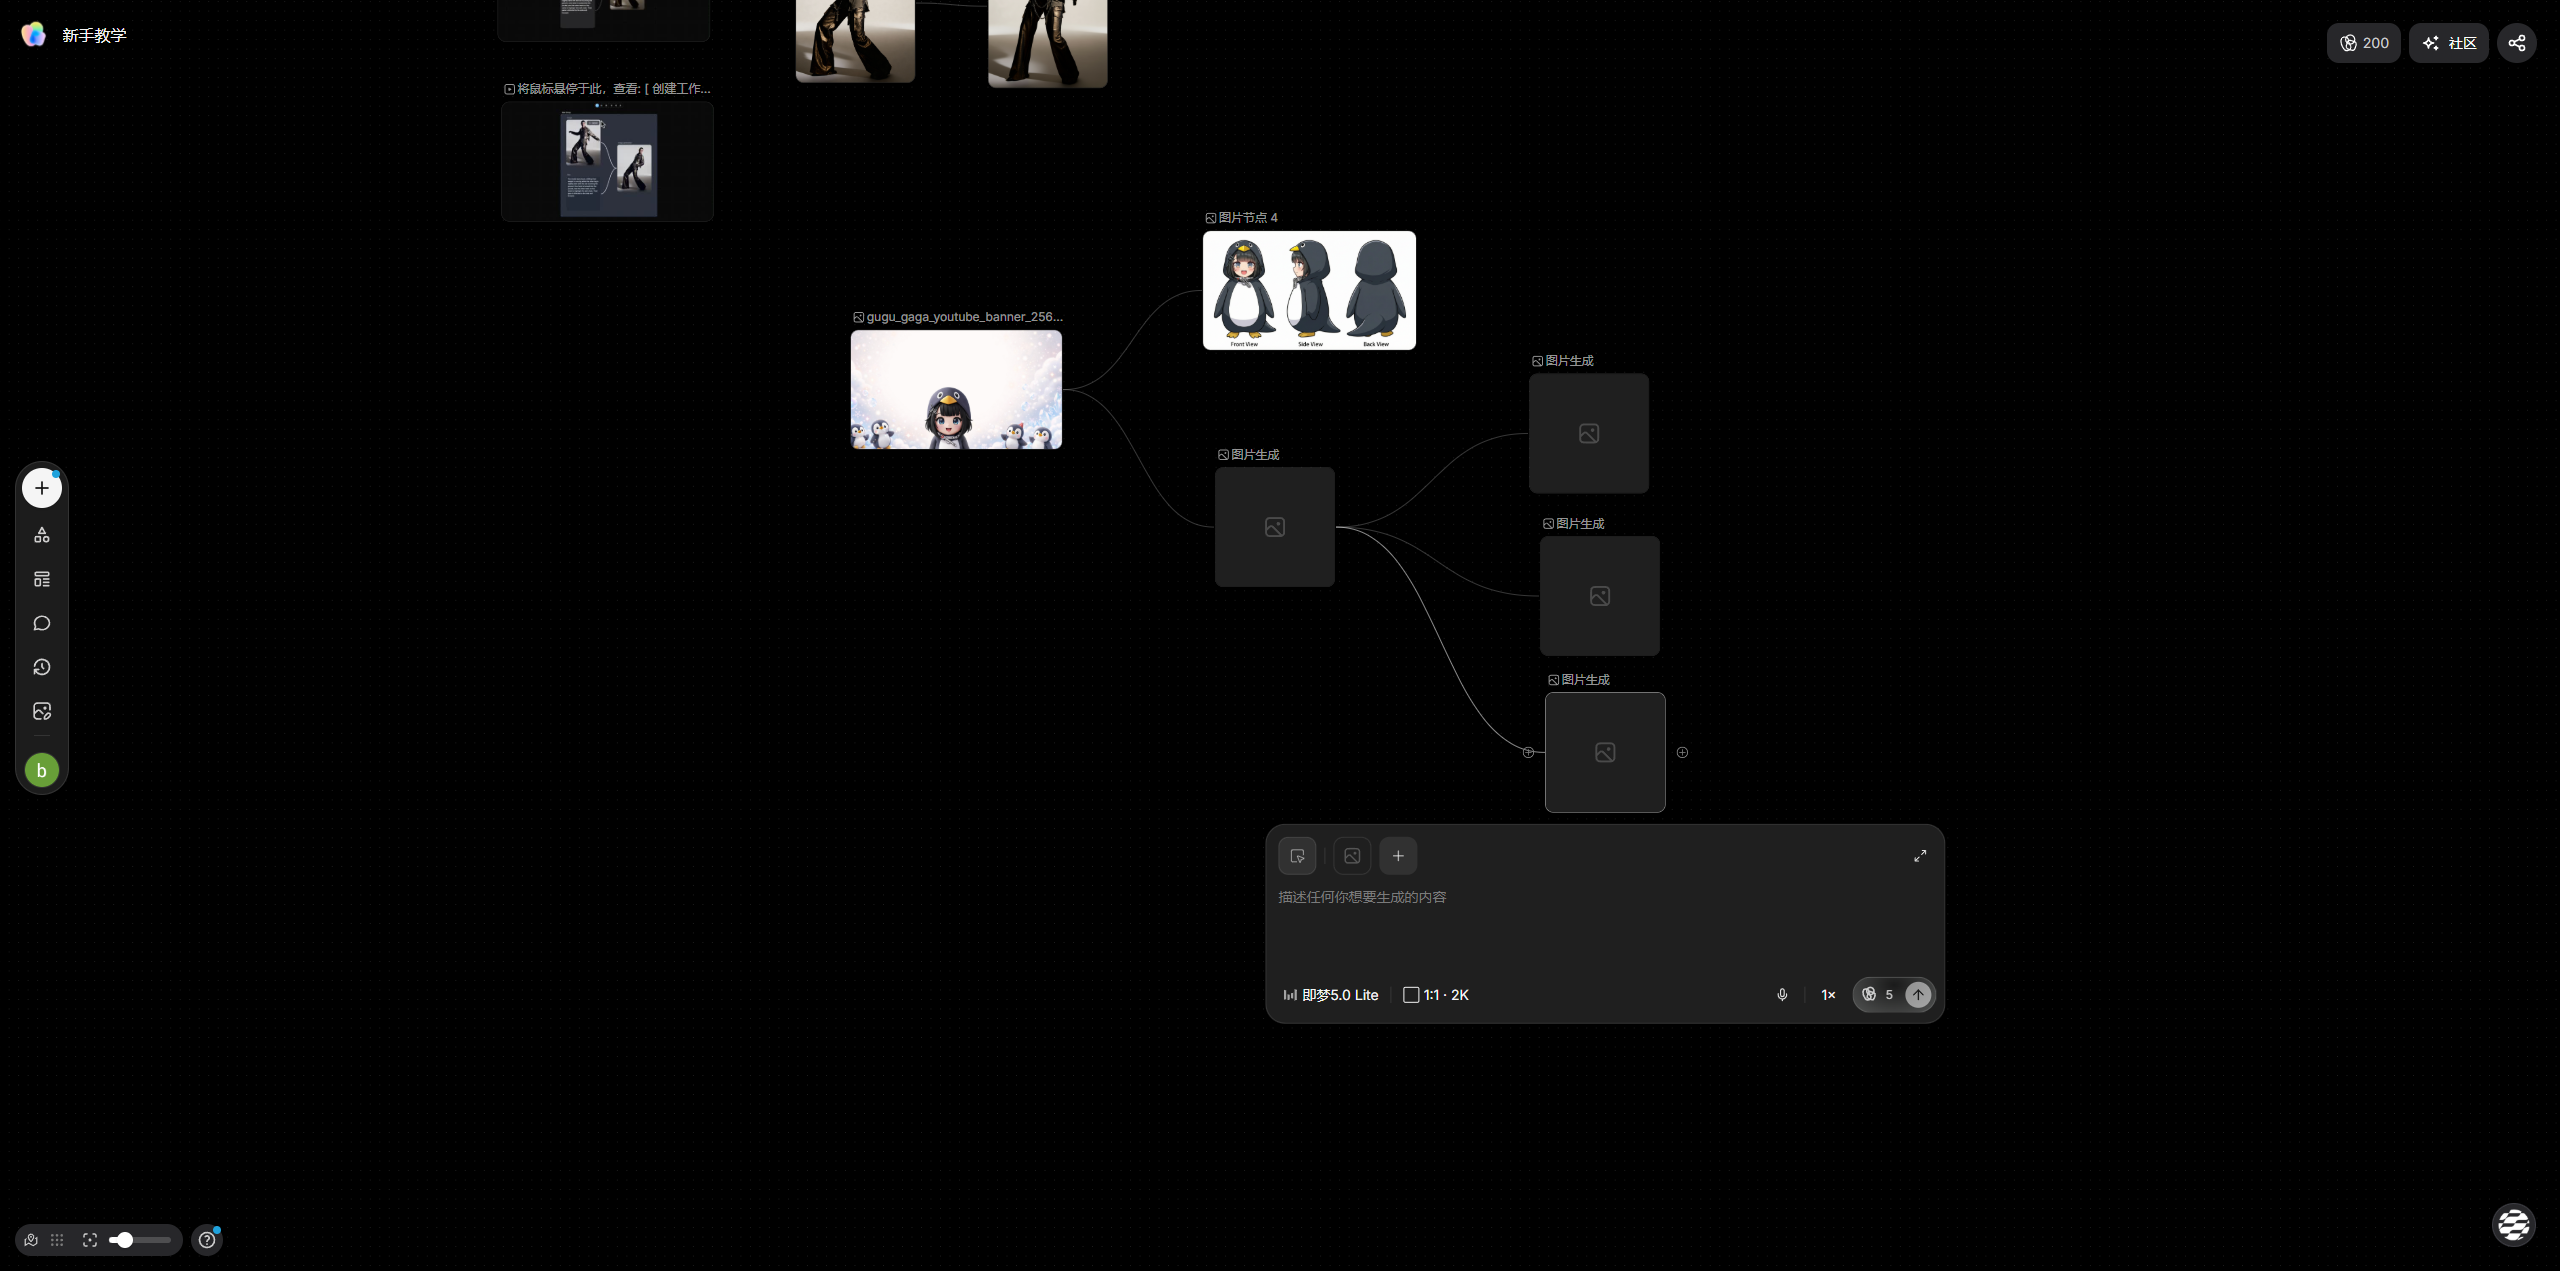The image size is (2560, 1271).
Task: Click the 200 credits balance button
Action: (x=2363, y=43)
